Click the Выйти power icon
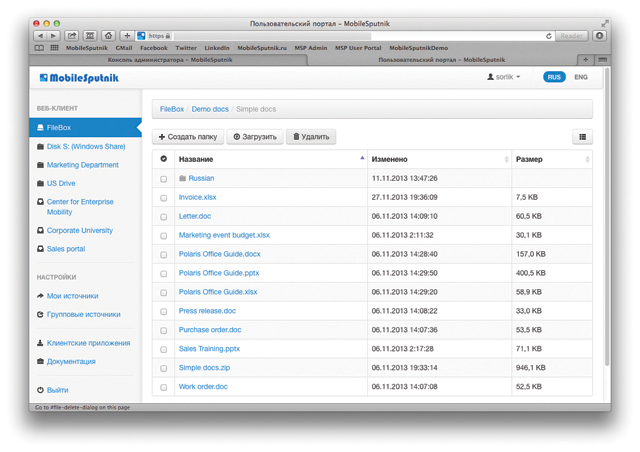The width and height of the screenshot is (640, 452). pos(40,390)
